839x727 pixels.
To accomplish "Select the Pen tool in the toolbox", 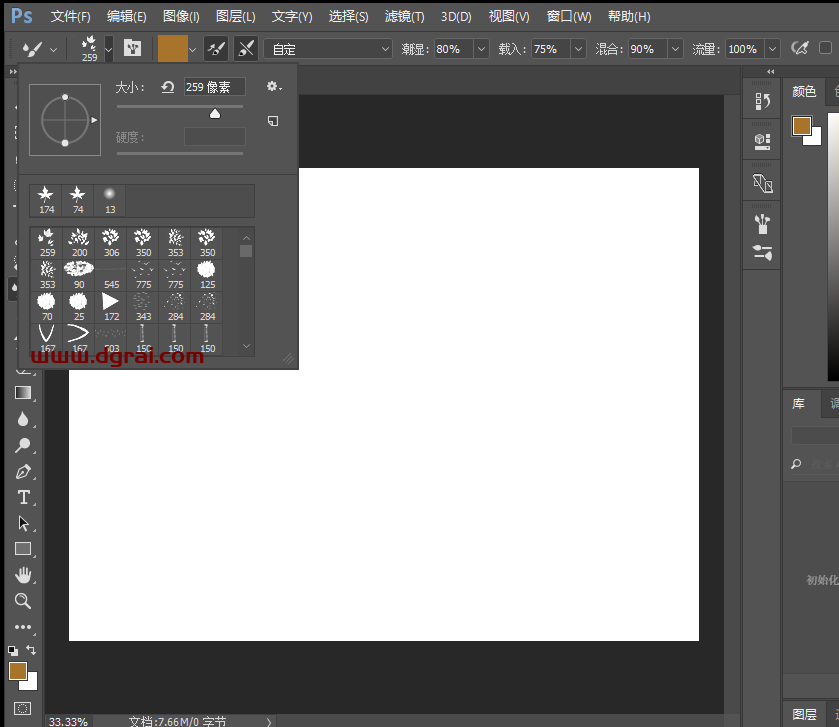I will tap(23, 471).
